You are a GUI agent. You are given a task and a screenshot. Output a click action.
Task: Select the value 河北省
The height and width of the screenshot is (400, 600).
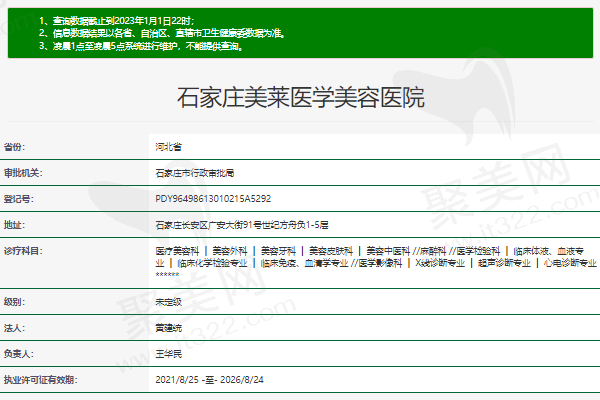pyautogui.click(x=168, y=147)
